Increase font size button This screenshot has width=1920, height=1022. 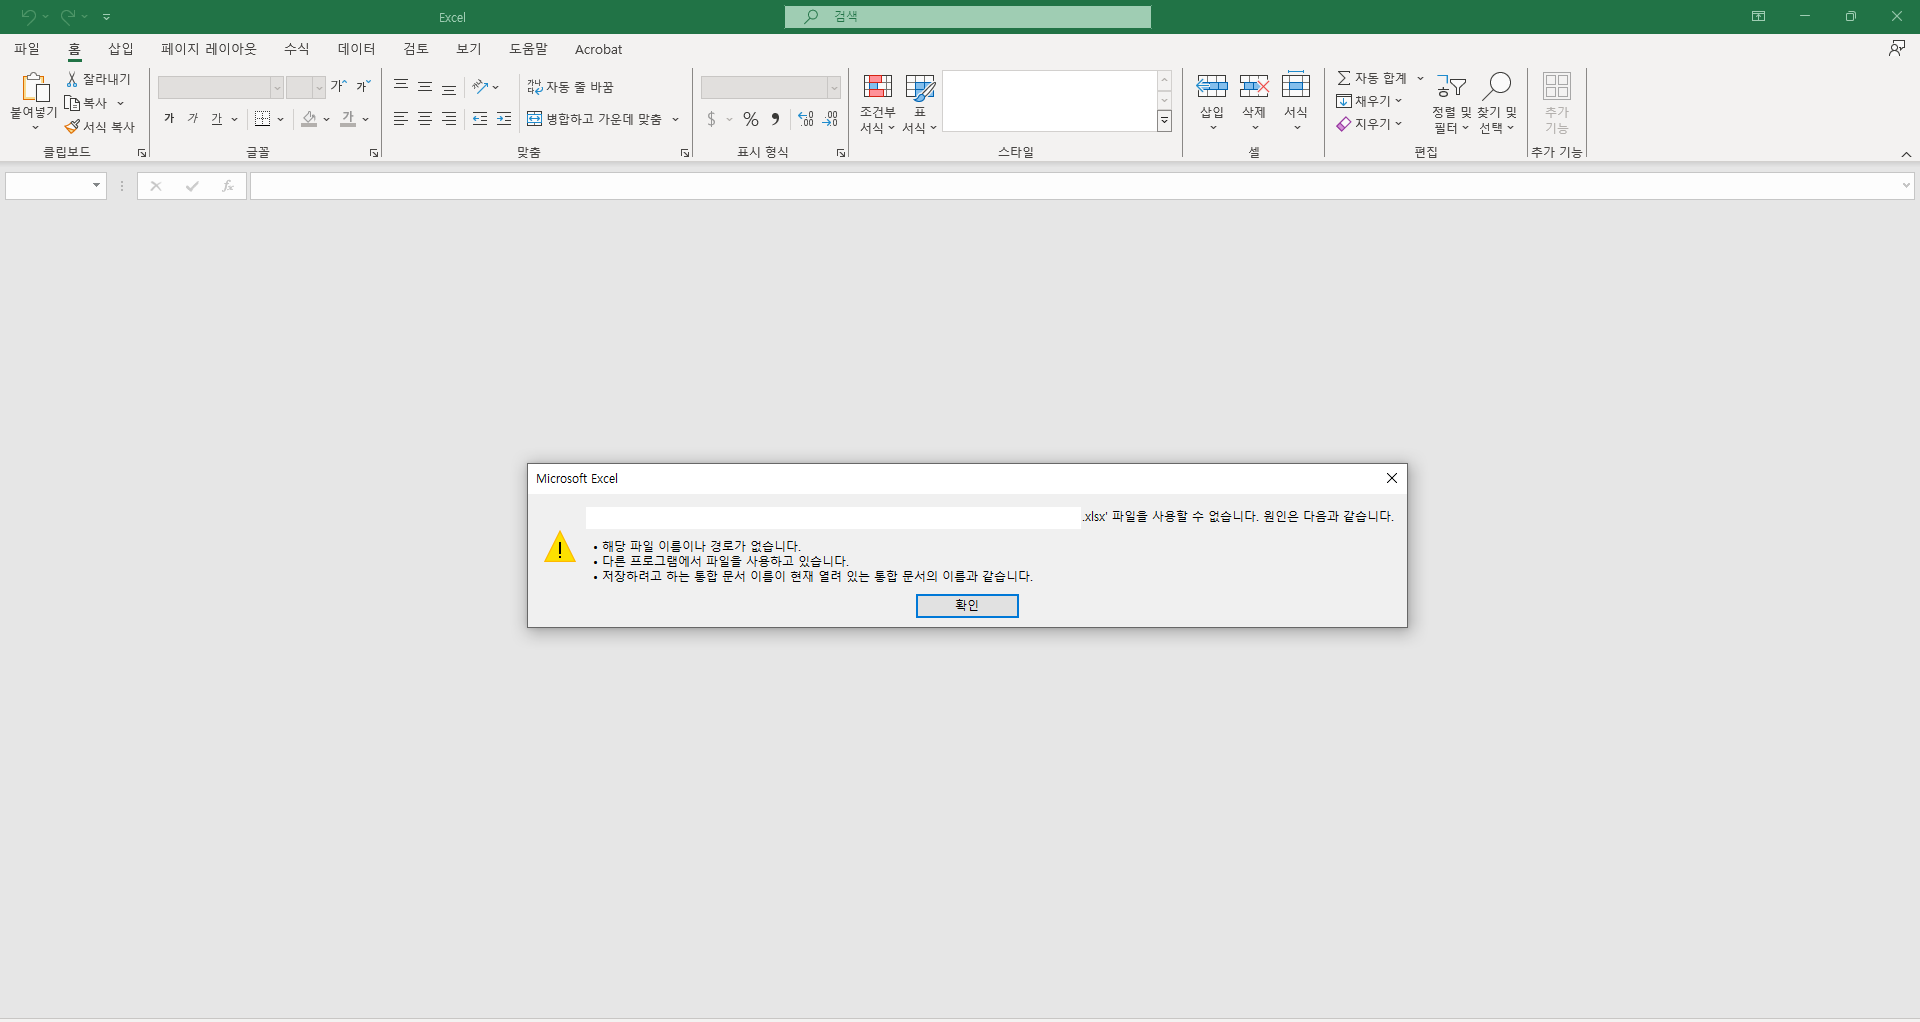tap(339, 87)
